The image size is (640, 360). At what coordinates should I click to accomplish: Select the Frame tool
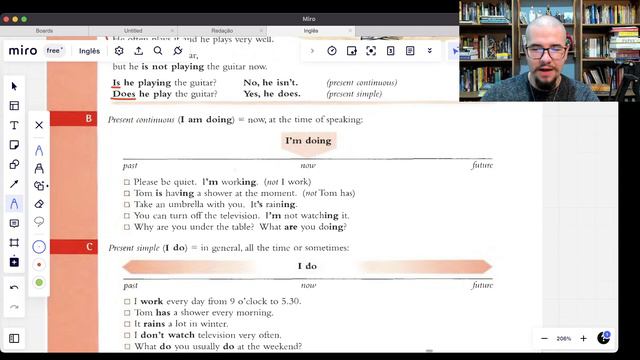pyautogui.click(x=14, y=243)
